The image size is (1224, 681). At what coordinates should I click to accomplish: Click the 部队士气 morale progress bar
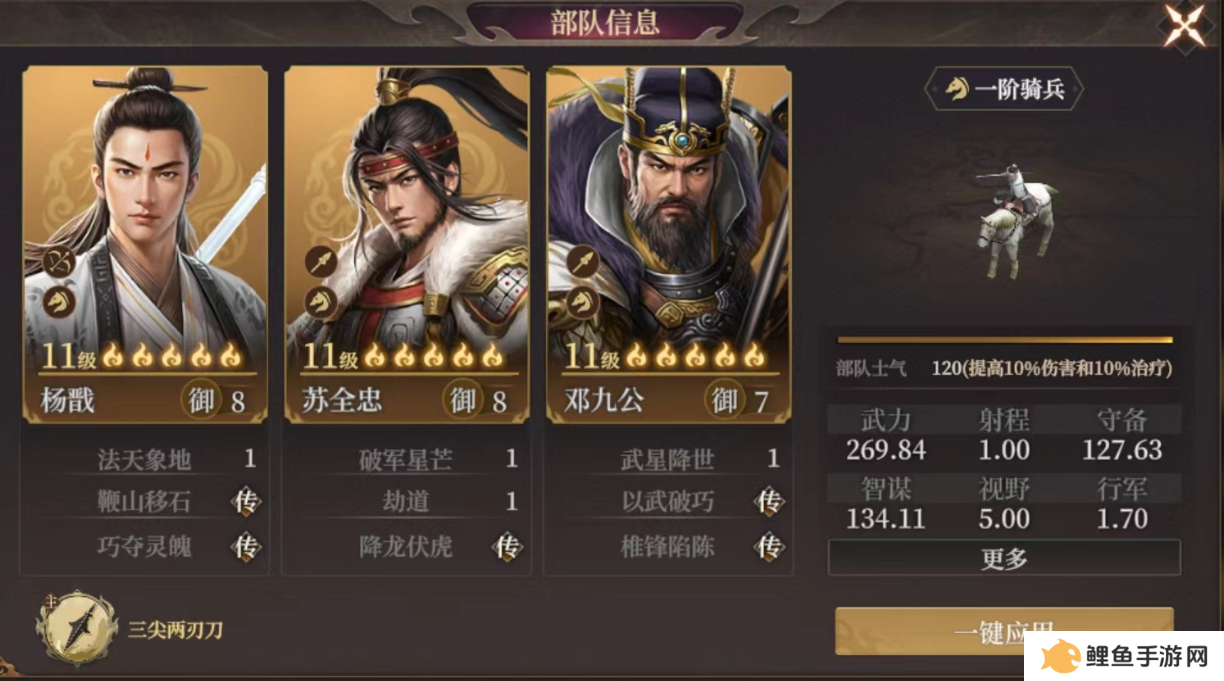1004,340
